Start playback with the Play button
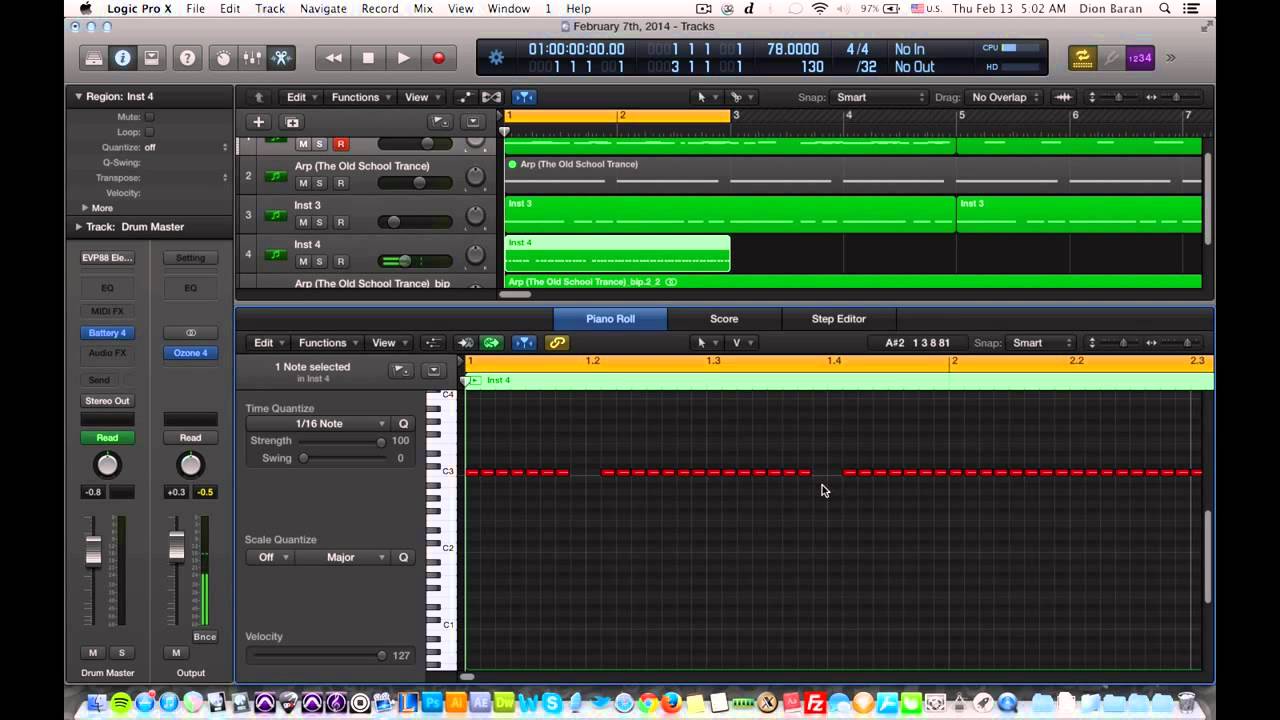 [x=403, y=58]
